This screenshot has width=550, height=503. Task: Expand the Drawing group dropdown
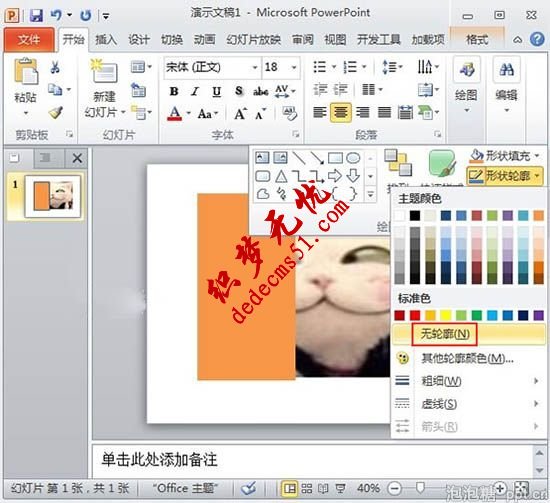coord(467,110)
